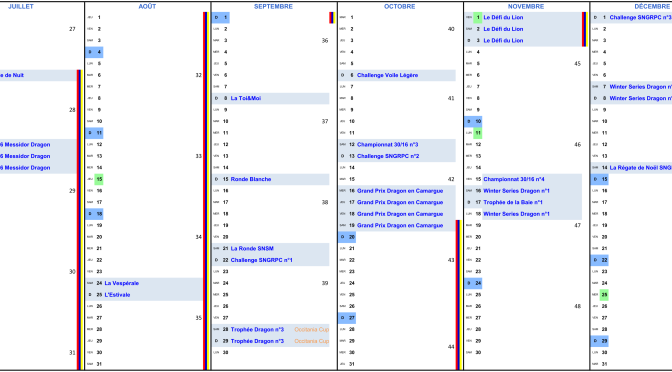The width and height of the screenshot is (672, 372).
Task: Click Le Défi du Lion on November 1
Action: [x=503, y=18]
